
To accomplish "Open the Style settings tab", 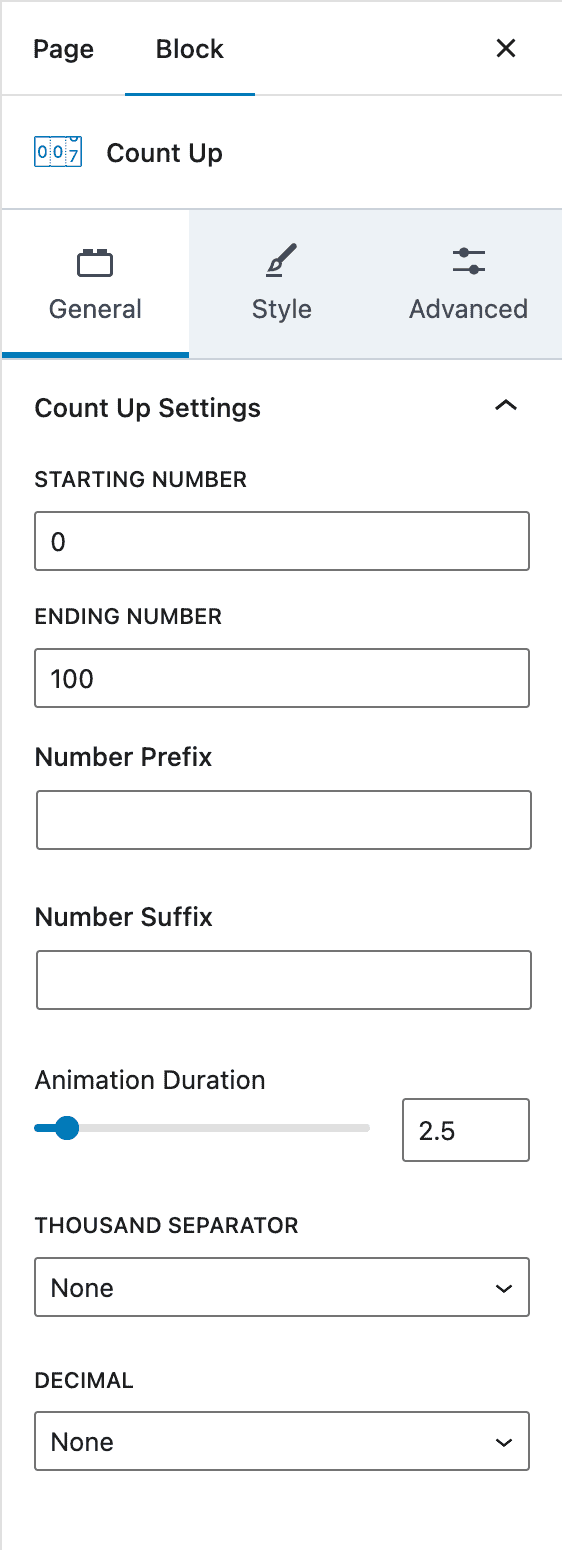I will 282,284.
